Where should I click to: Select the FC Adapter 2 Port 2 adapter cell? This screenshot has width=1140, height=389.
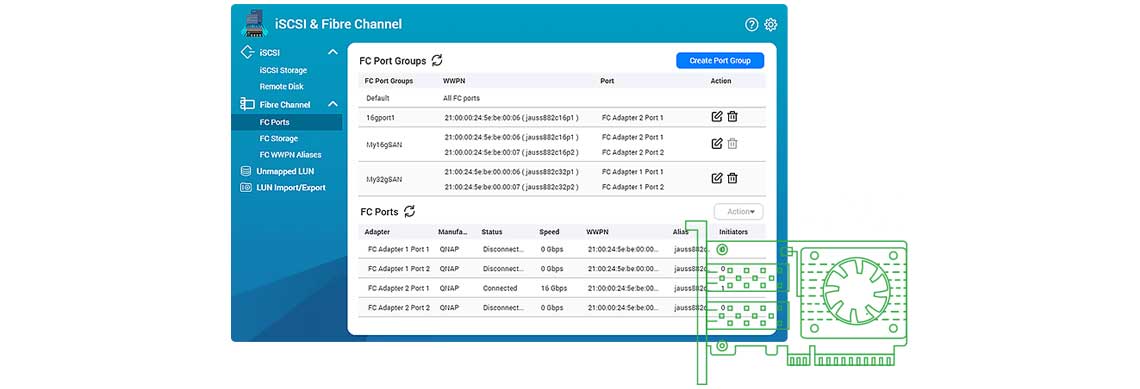[399, 308]
